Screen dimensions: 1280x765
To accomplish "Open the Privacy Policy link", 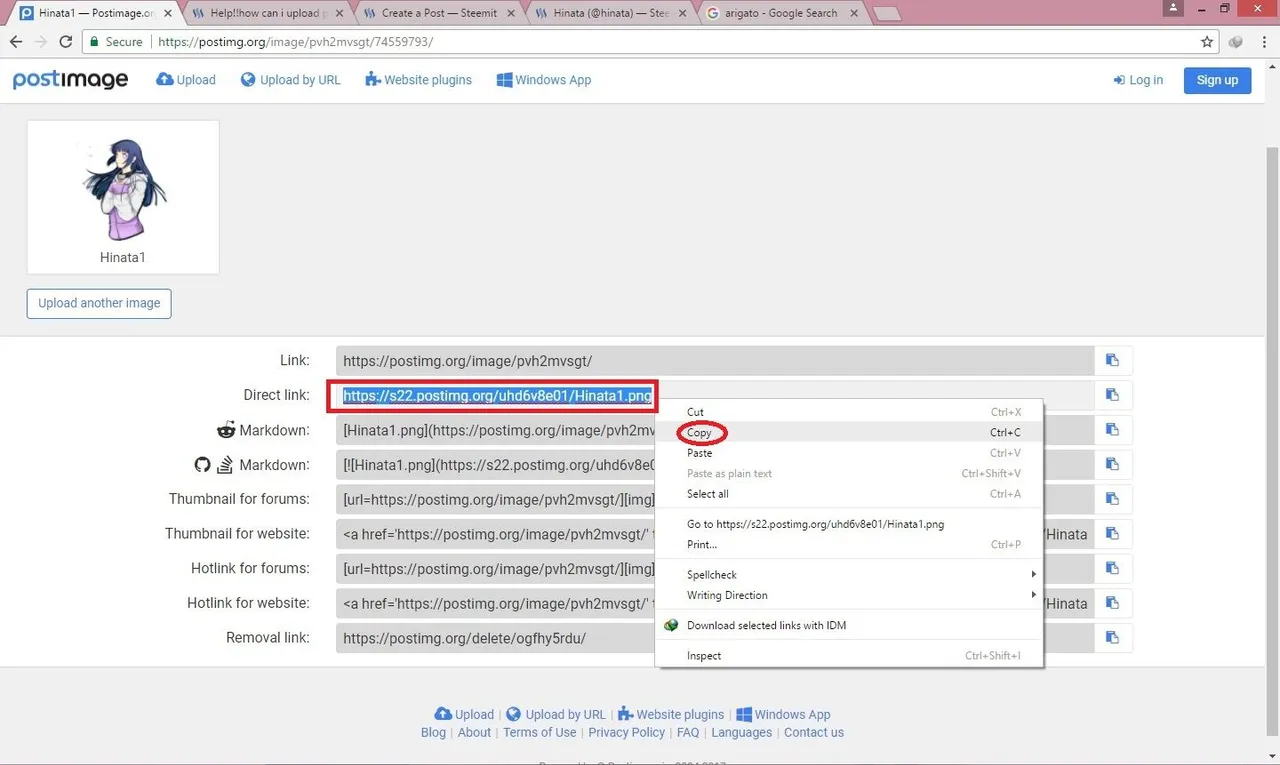I will pos(627,732).
